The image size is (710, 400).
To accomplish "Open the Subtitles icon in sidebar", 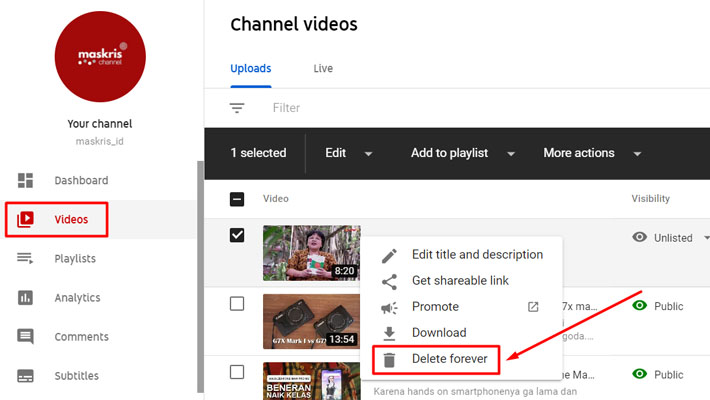I will [25, 376].
